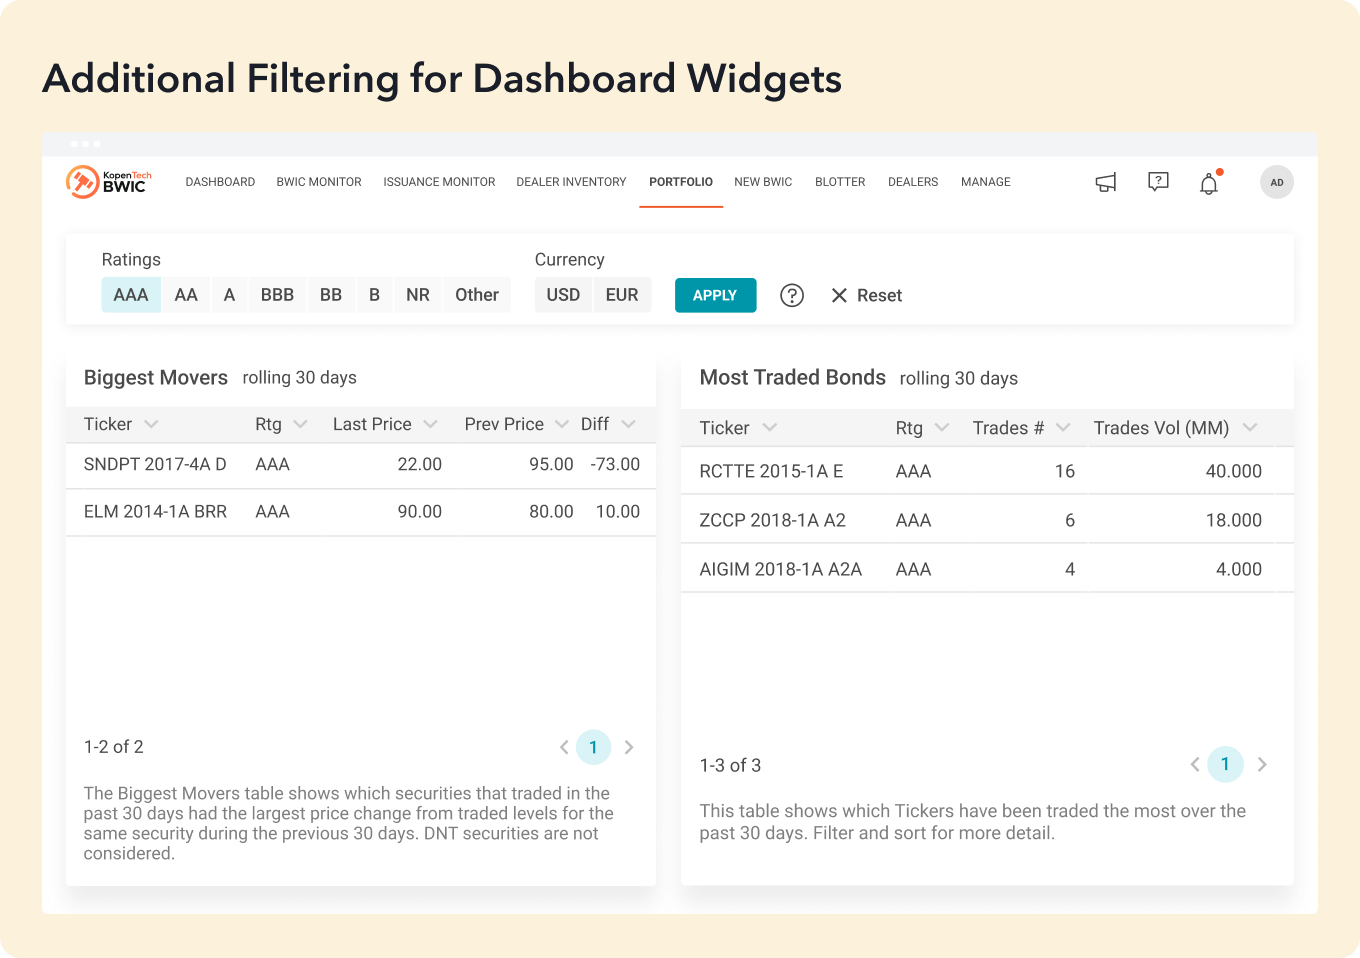Select the USD currency filter

563,295
